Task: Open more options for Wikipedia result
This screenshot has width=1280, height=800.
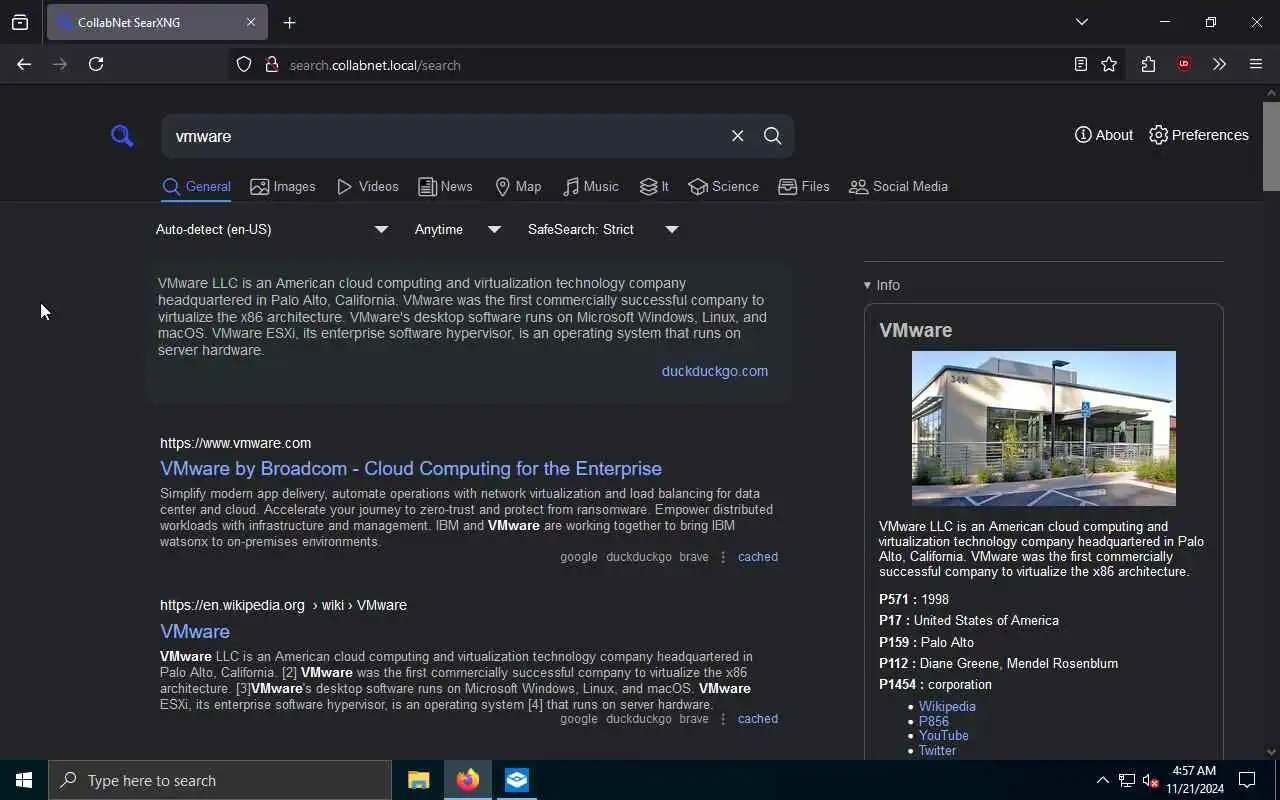Action: (723, 719)
